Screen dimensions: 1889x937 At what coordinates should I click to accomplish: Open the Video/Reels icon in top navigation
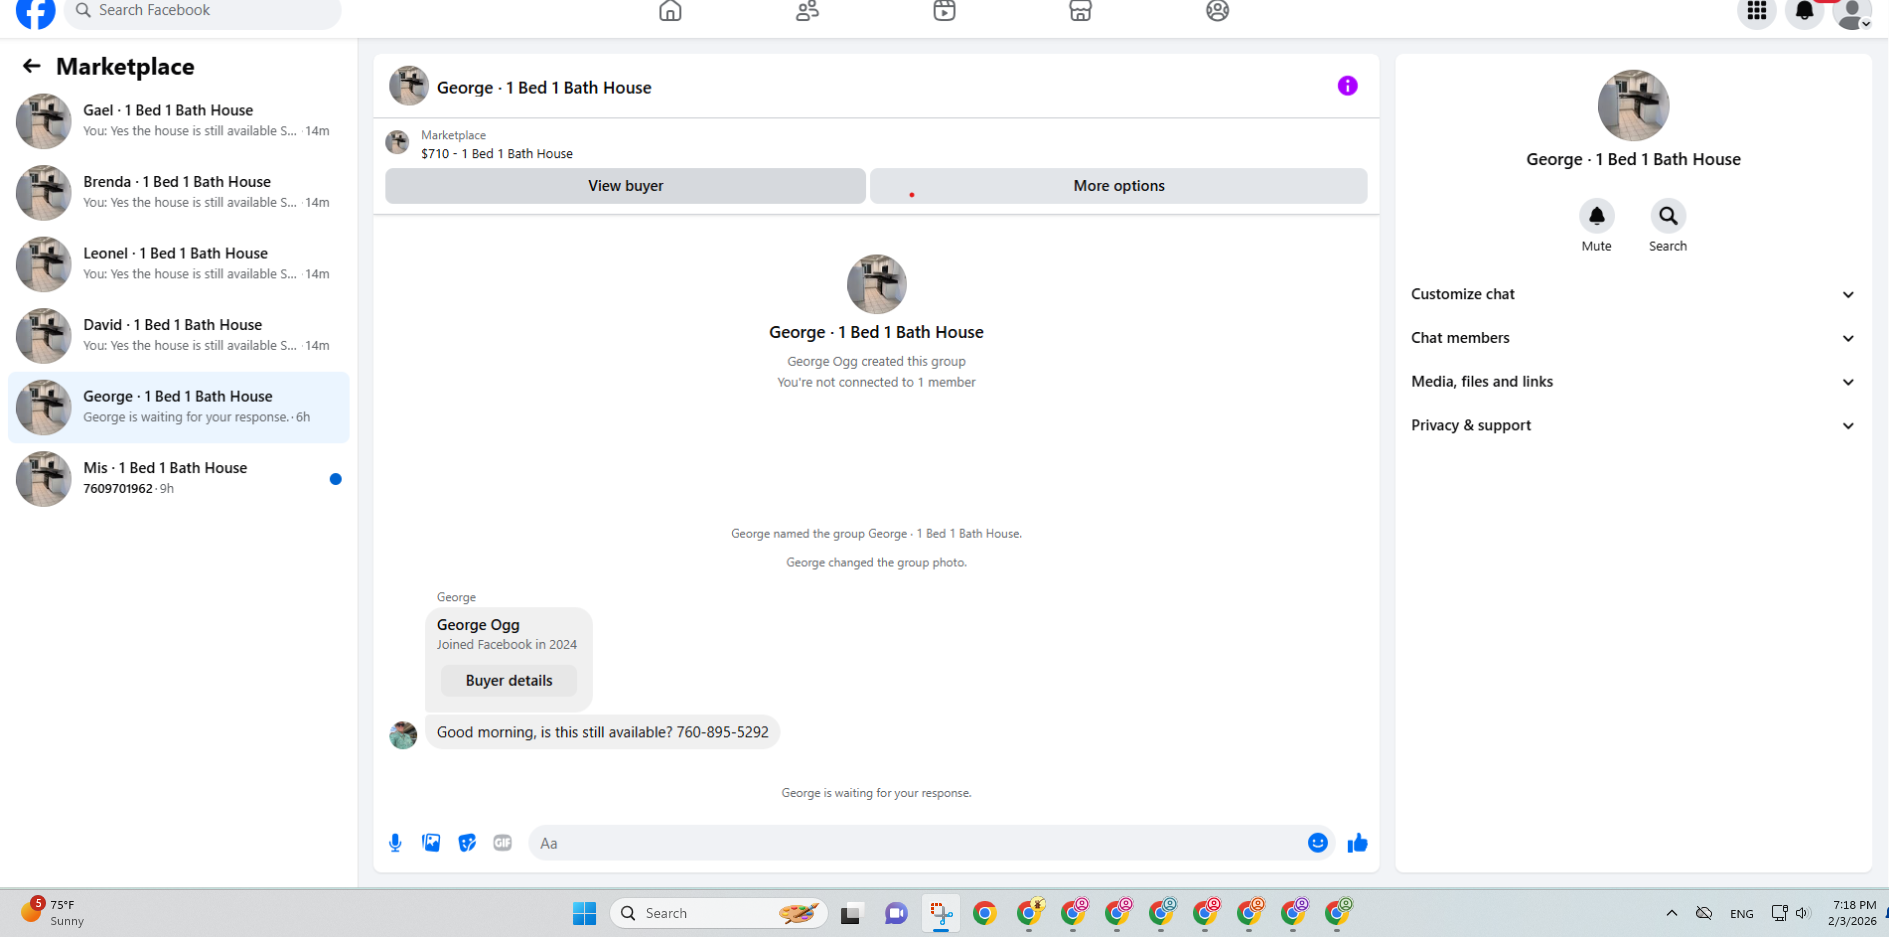pyautogui.click(x=944, y=11)
